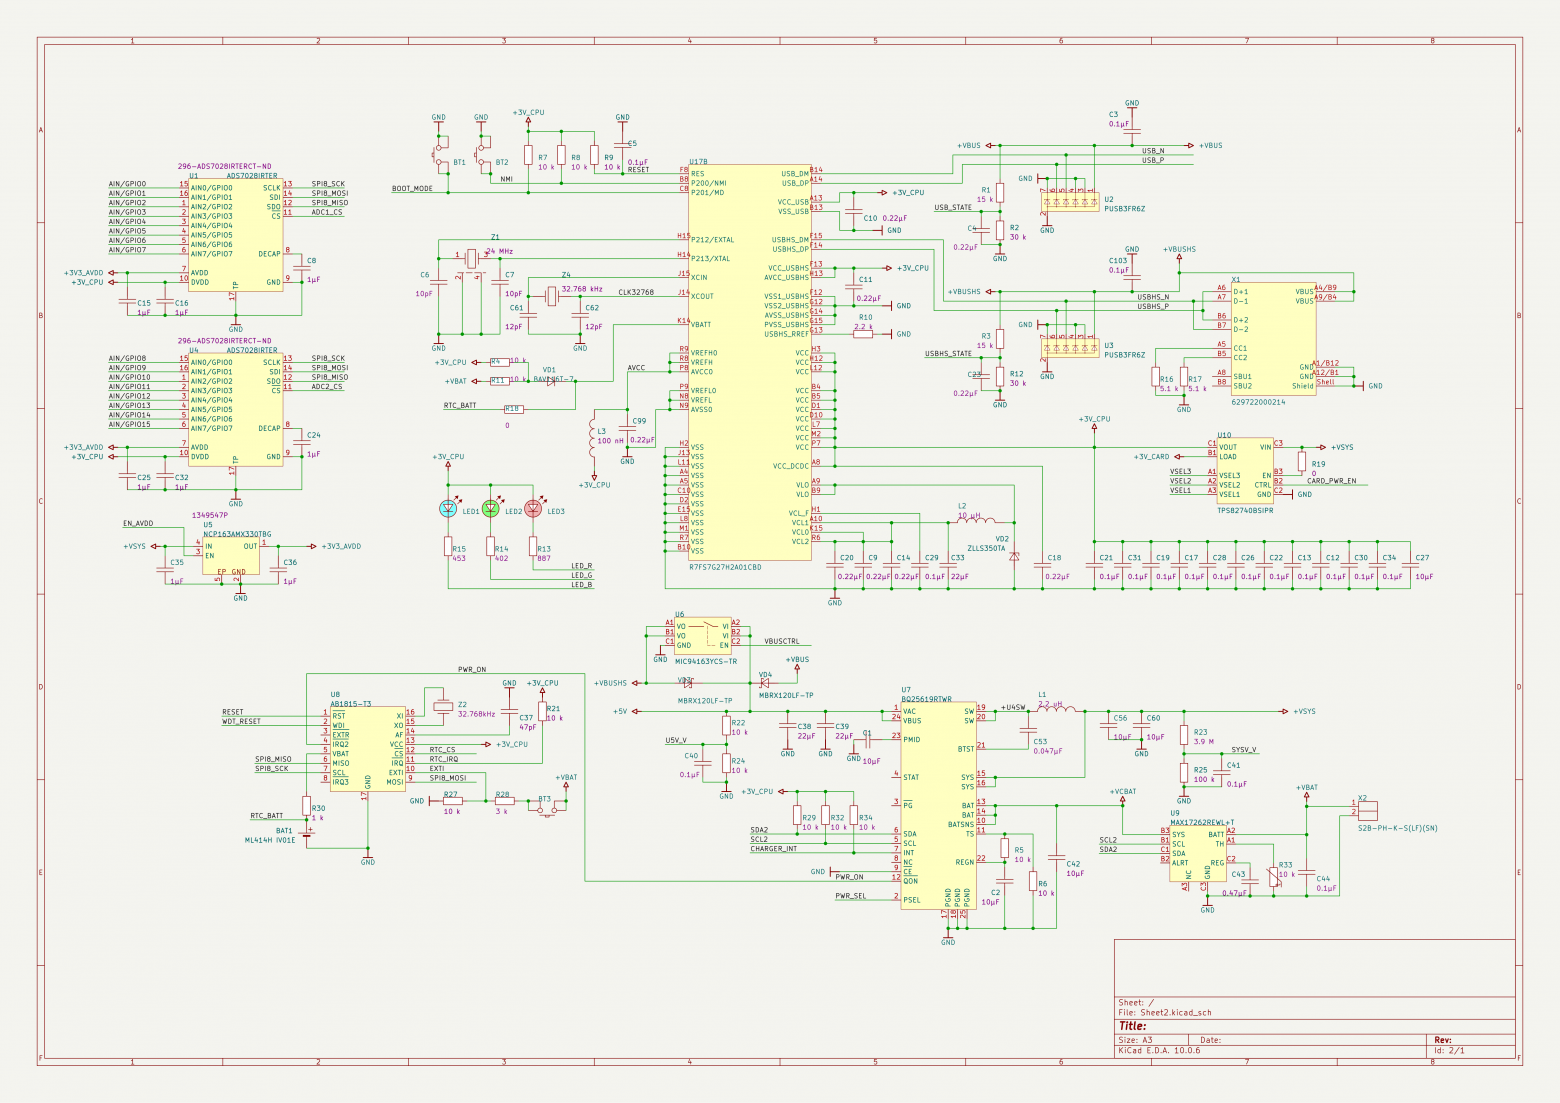Click the U7 BQ25619RTWR charger symbol
The height and width of the screenshot is (1103, 1560).
click(938, 806)
